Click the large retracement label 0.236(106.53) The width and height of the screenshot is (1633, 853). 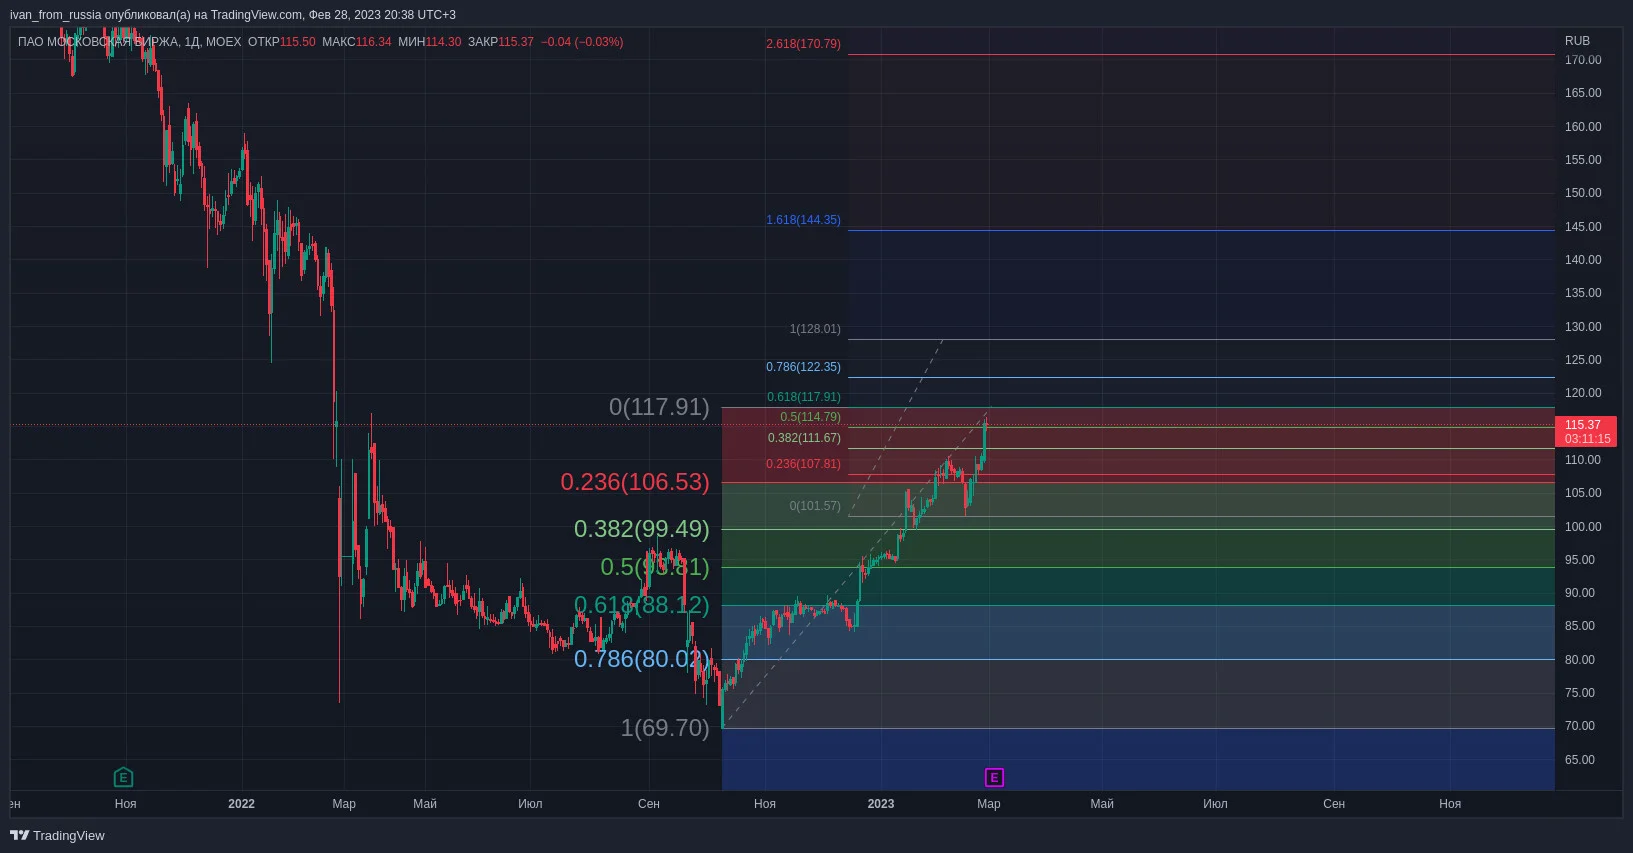coord(635,482)
